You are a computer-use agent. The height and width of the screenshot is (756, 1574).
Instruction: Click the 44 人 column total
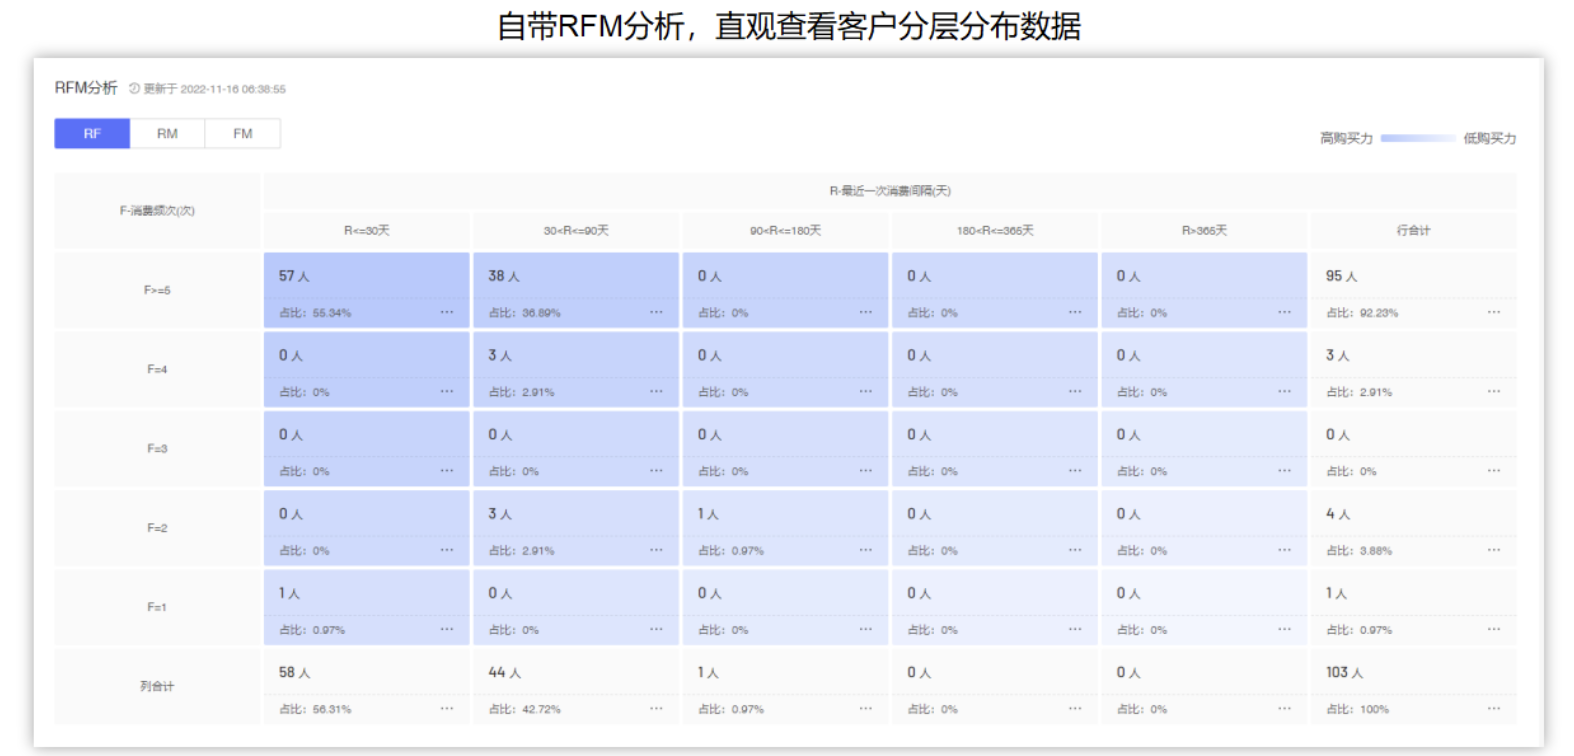tap(505, 673)
